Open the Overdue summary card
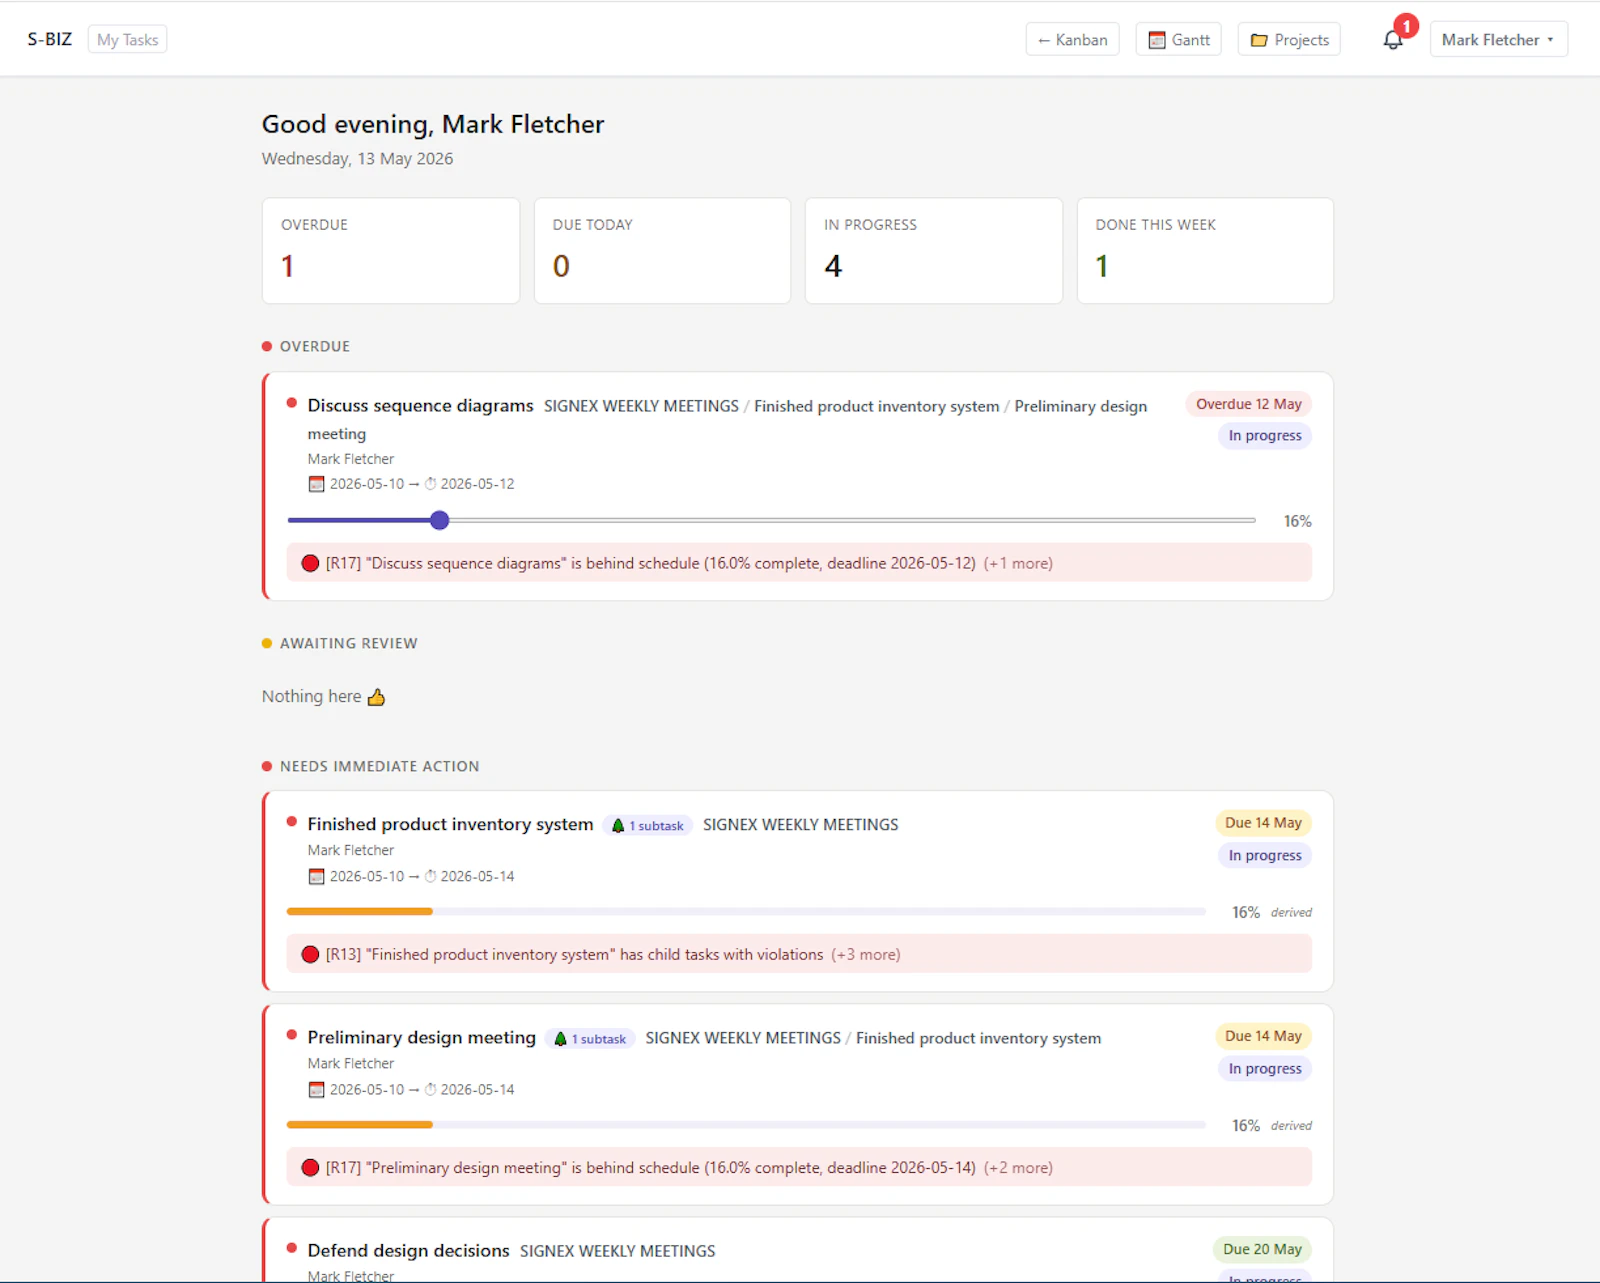 tap(391, 251)
